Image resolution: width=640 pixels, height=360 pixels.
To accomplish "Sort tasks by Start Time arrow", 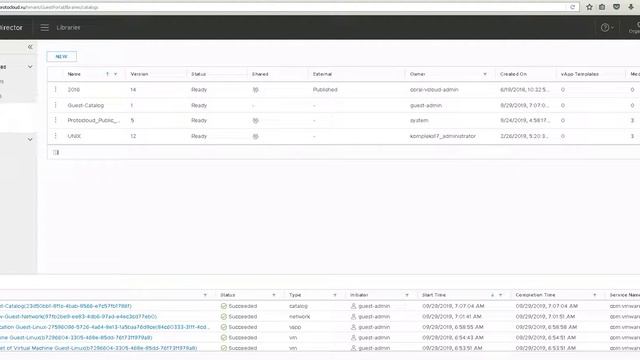I will click(x=492, y=295).
